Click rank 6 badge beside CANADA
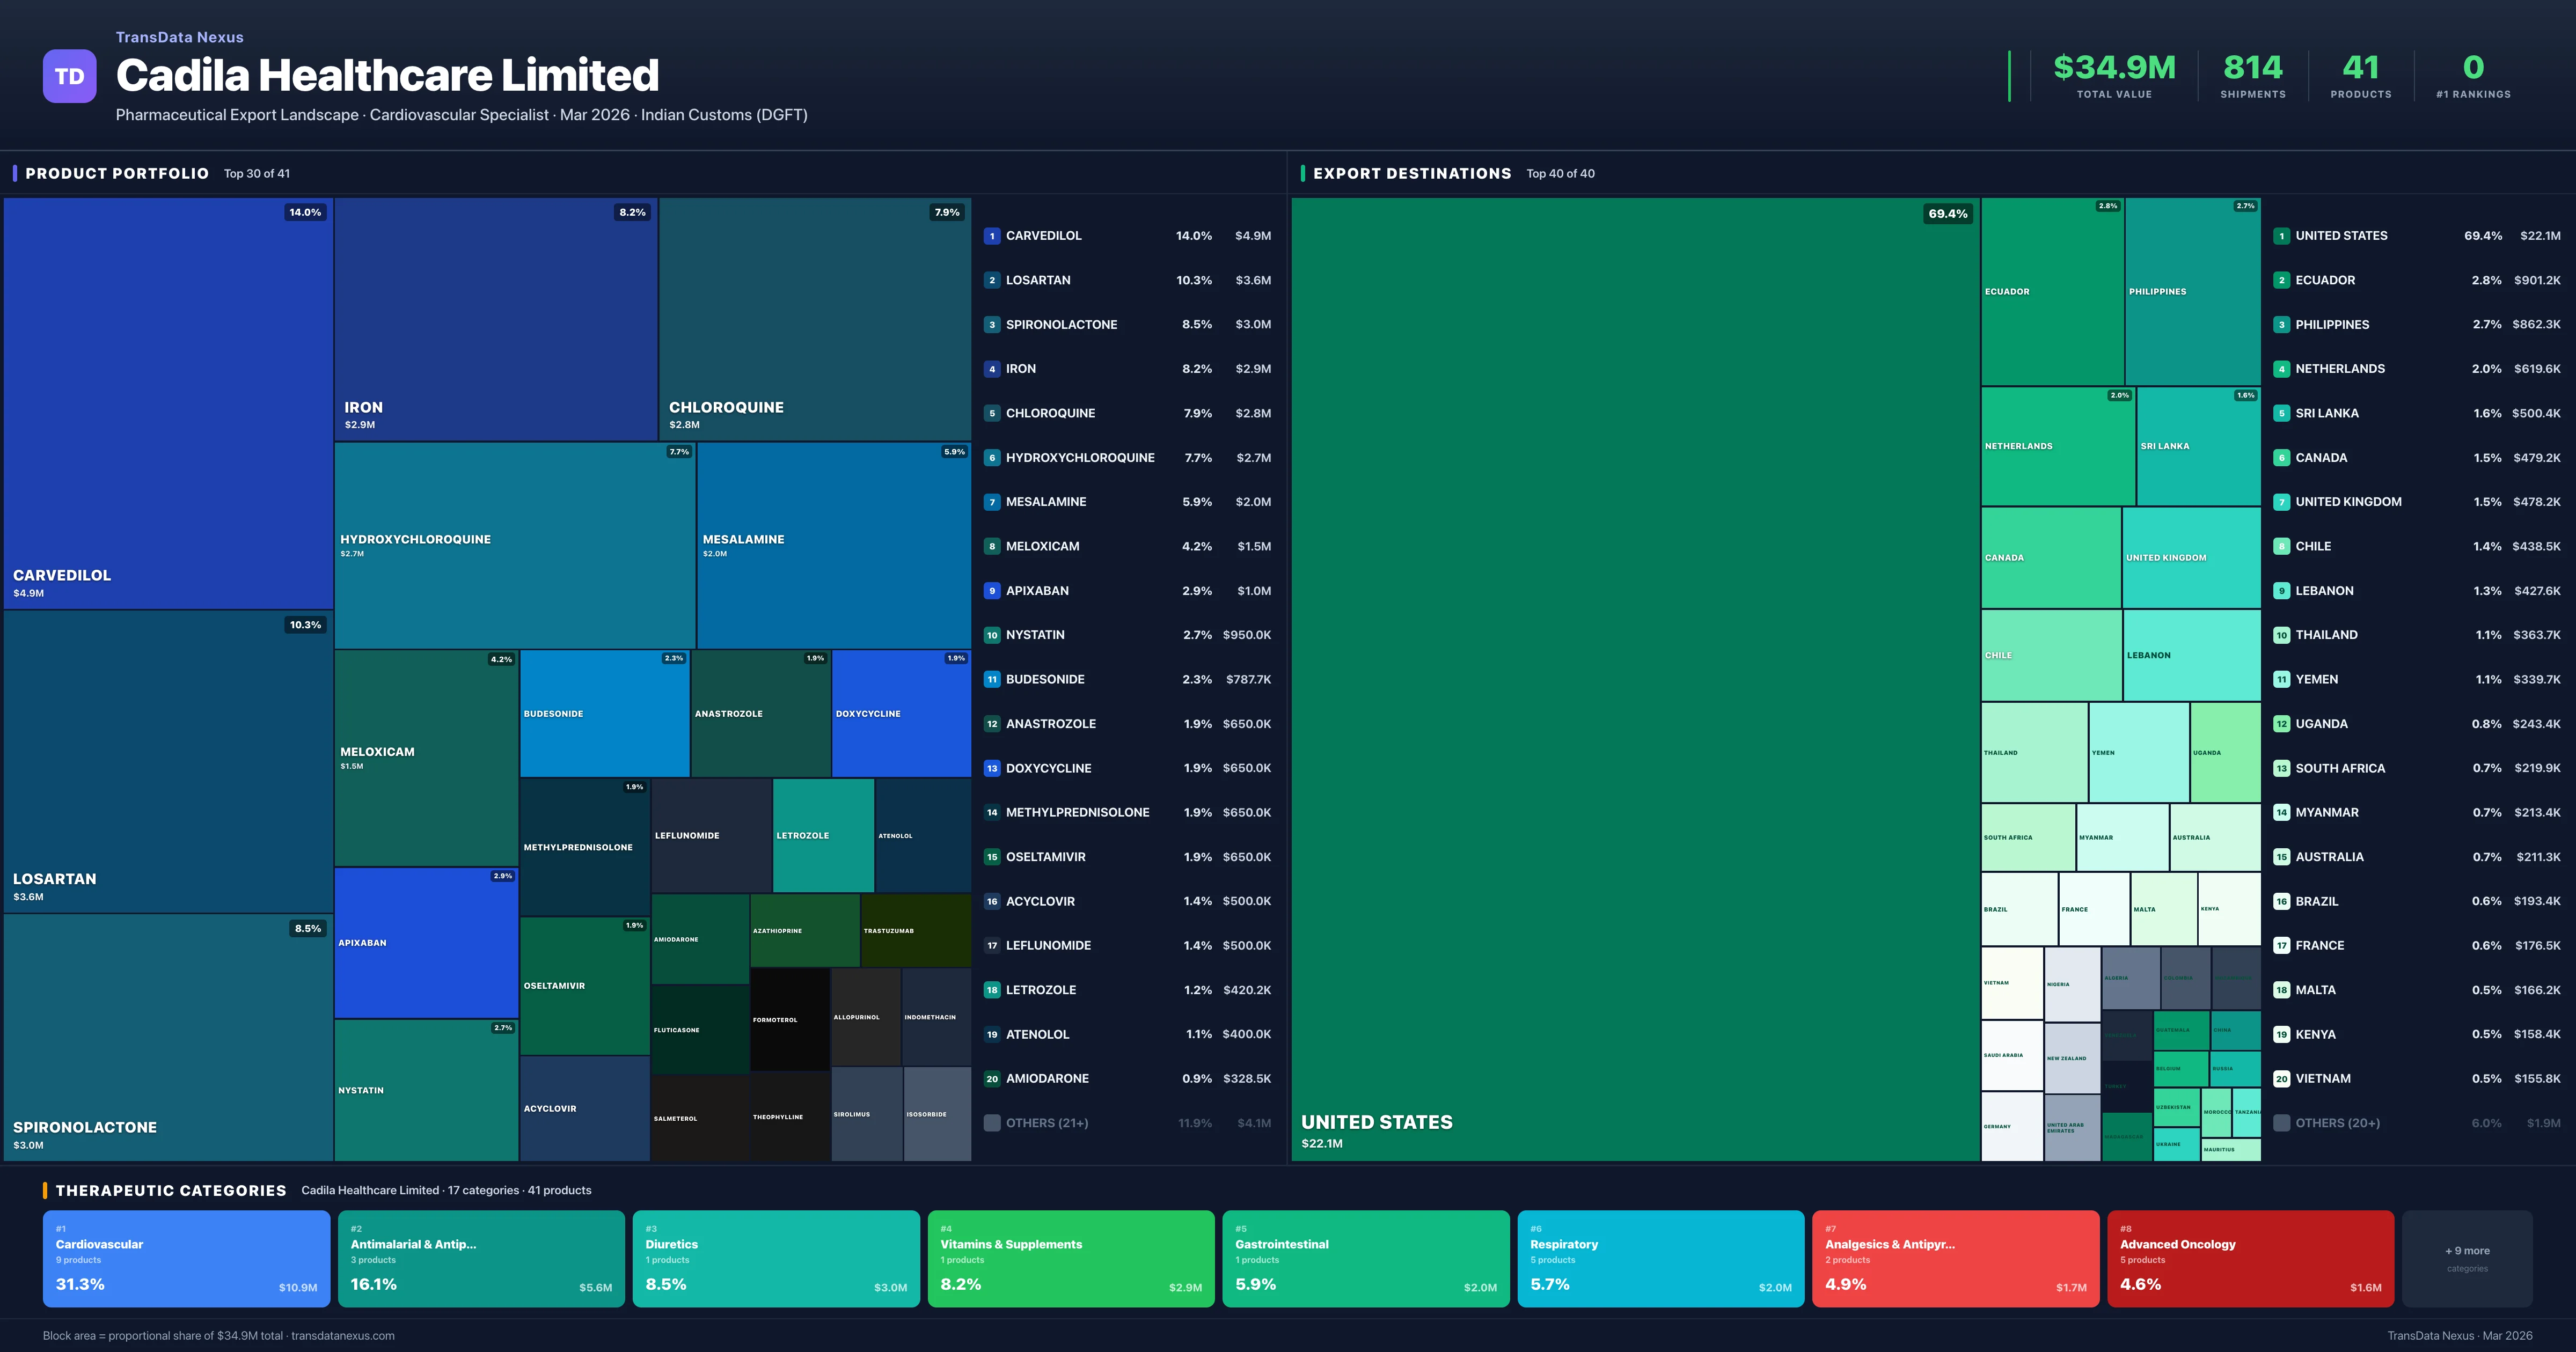Viewport: 2576px width, 1352px height. (2281, 458)
